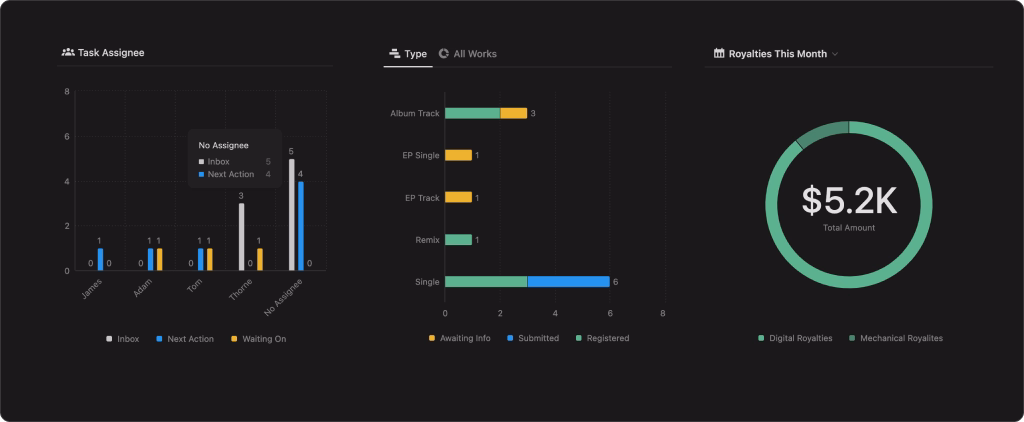The width and height of the screenshot is (1024, 422).
Task: Click the Single axis label
Action: click(x=427, y=282)
